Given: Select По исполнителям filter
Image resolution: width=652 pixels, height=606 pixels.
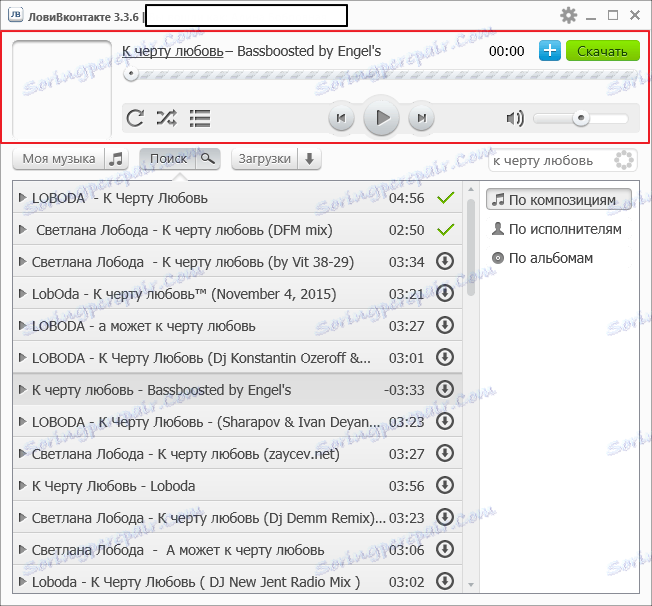Looking at the screenshot, I should point(559,229).
